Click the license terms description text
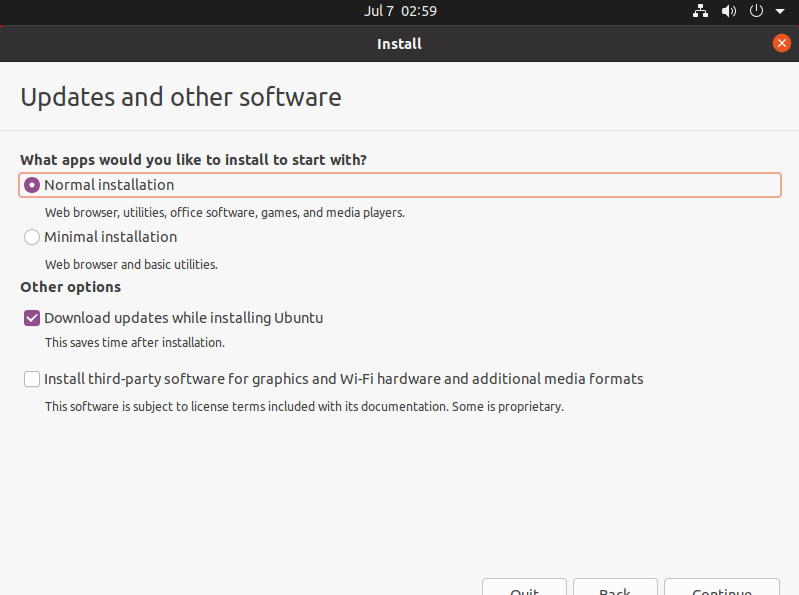Viewport: 799px width, 595px height. point(304,407)
